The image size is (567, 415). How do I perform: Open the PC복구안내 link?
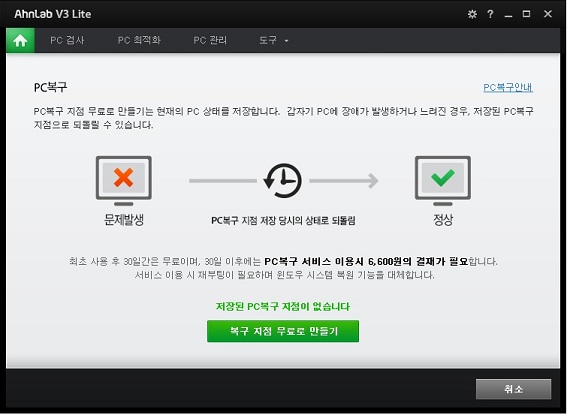pos(508,87)
